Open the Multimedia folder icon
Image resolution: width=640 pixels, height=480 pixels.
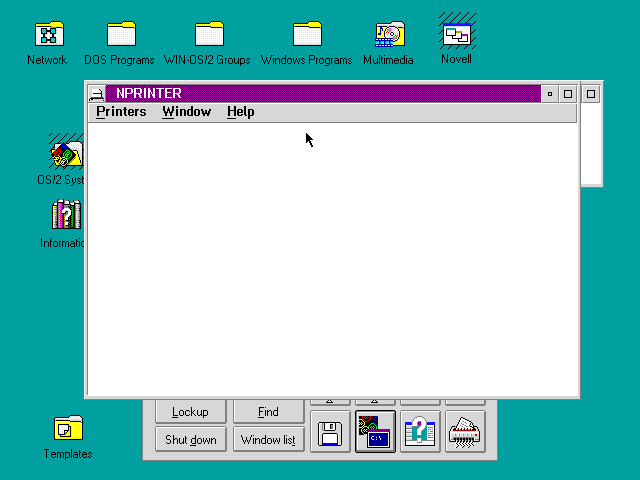click(x=390, y=34)
